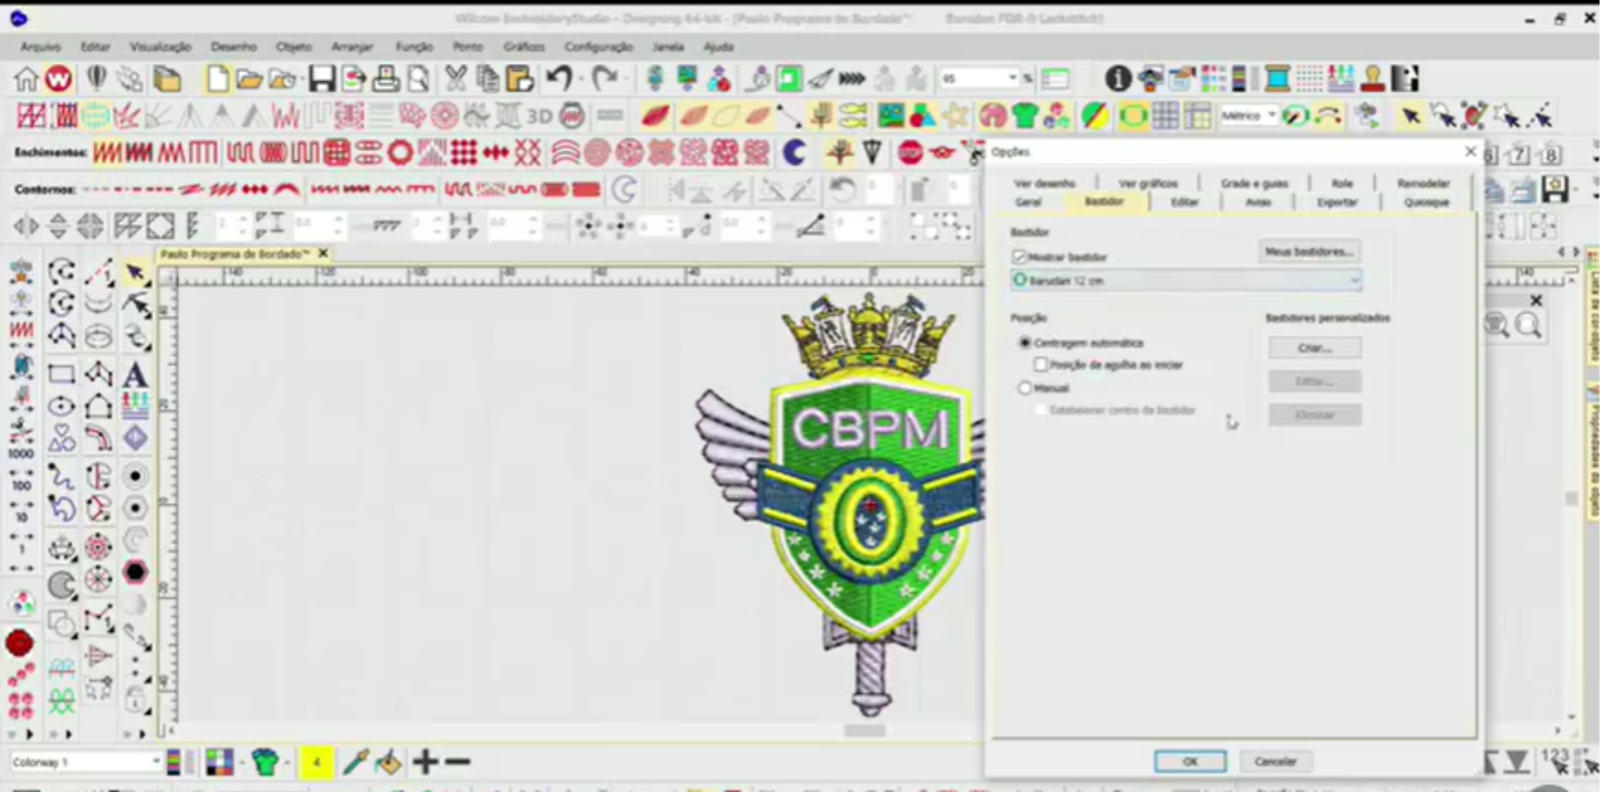
Task: Close the Opções dialog with X
Action: point(1470,151)
